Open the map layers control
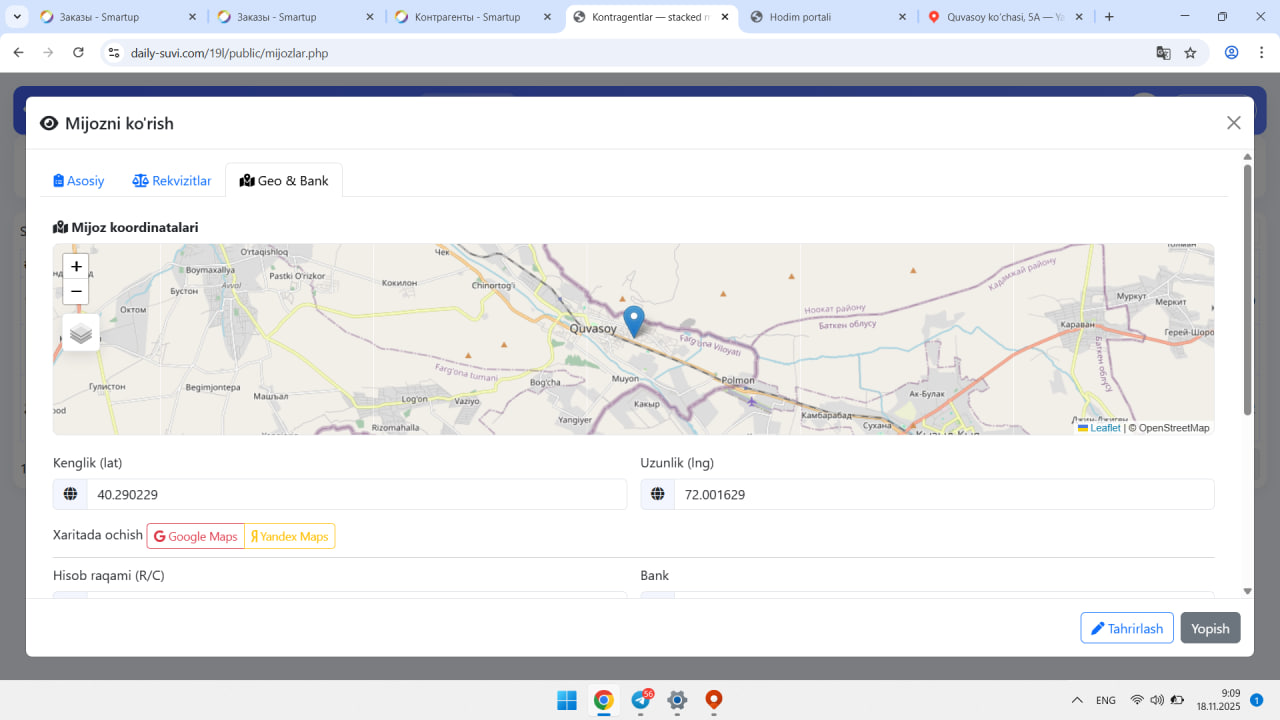This screenshot has height=720, width=1280. 81,333
